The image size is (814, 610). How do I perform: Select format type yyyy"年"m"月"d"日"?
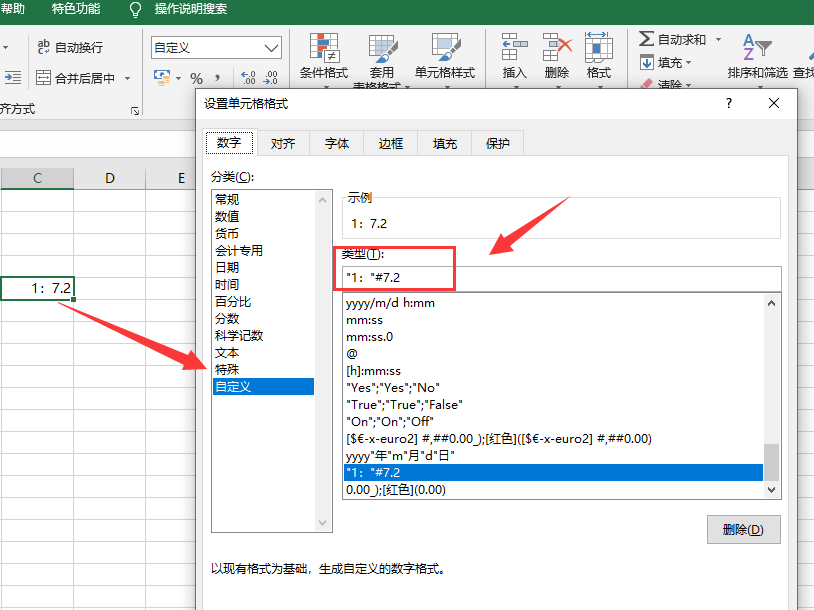tap(553, 456)
